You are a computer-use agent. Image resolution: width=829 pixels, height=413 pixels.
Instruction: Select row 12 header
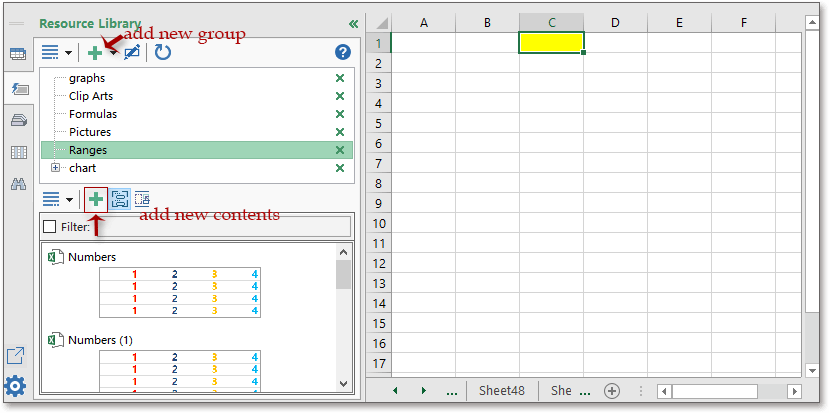click(378, 263)
